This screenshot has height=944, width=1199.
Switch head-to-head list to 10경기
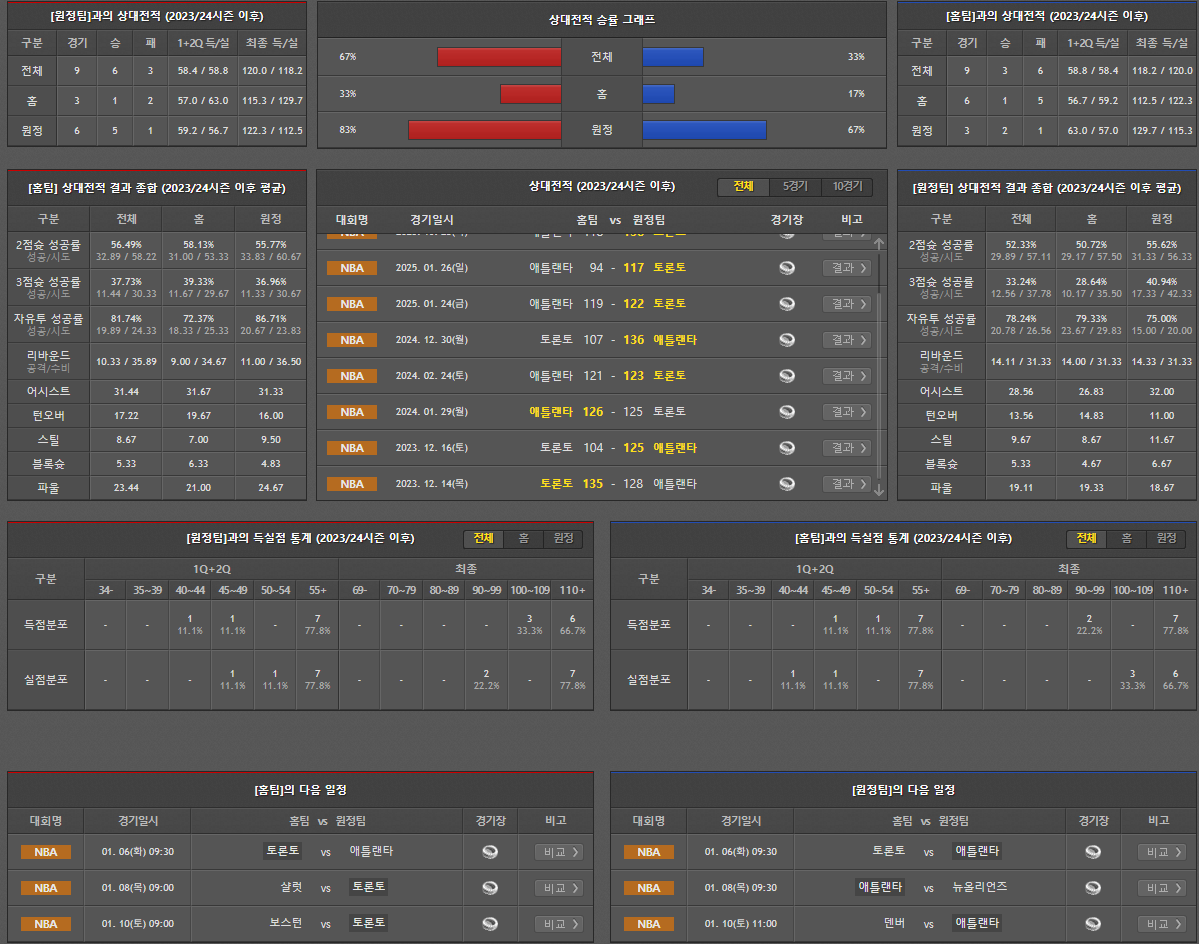(846, 187)
